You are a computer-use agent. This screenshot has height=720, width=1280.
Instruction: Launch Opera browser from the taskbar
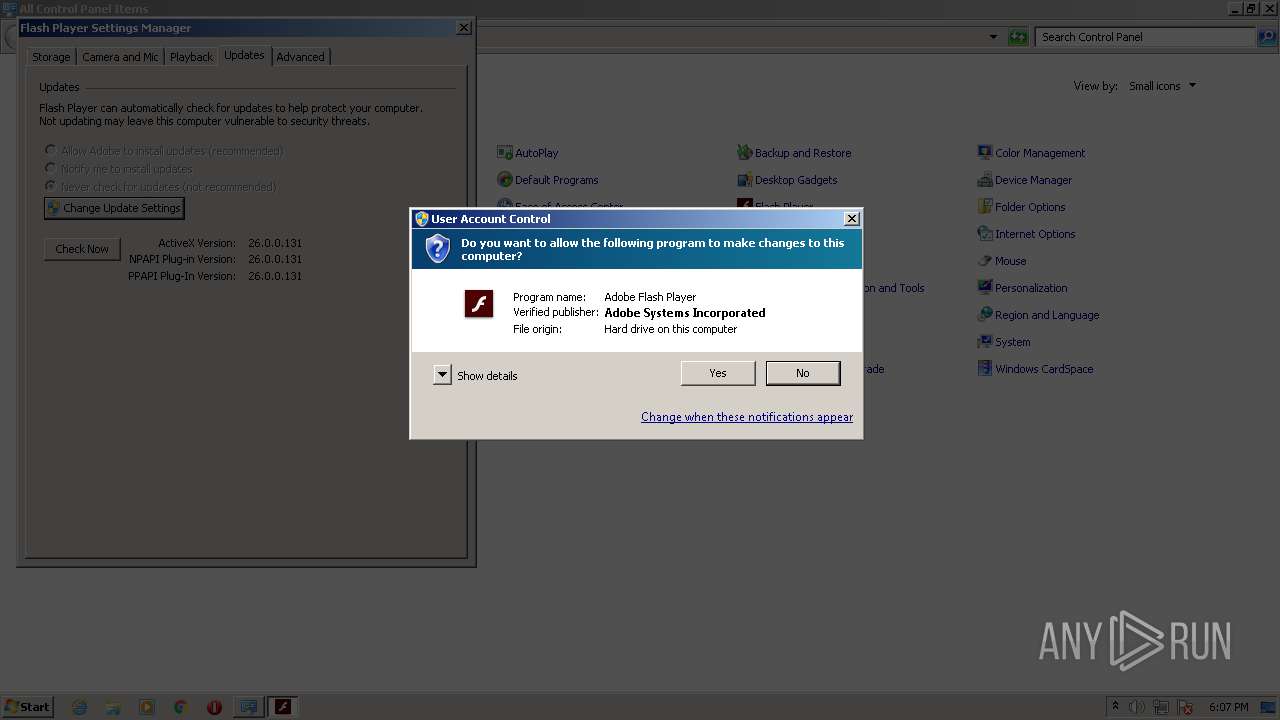click(x=214, y=707)
